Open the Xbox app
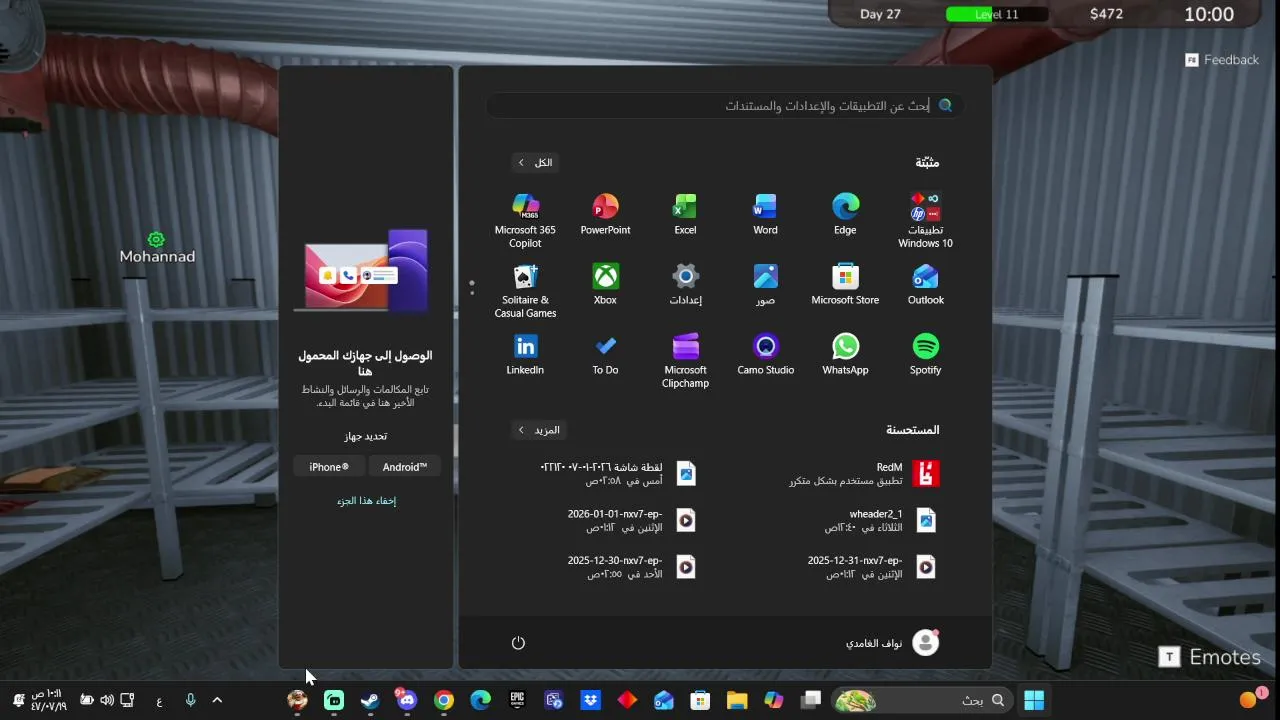 (x=605, y=284)
